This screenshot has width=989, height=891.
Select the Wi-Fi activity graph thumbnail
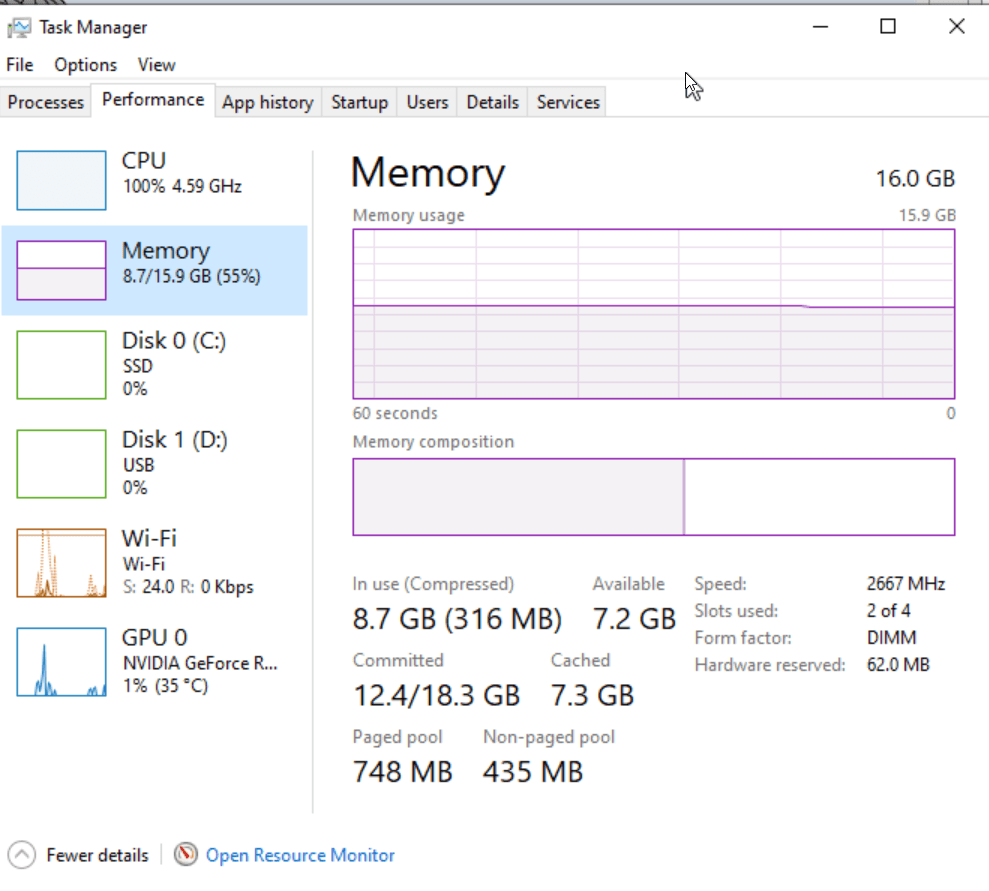61,563
